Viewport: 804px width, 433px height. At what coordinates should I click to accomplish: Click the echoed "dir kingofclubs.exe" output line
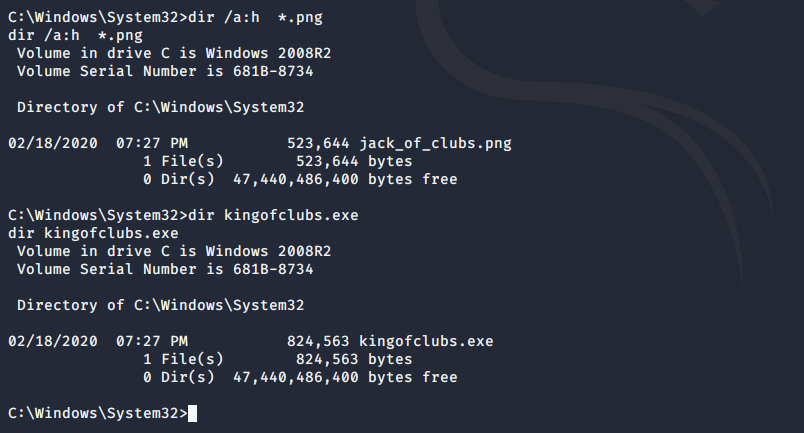(x=93, y=233)
